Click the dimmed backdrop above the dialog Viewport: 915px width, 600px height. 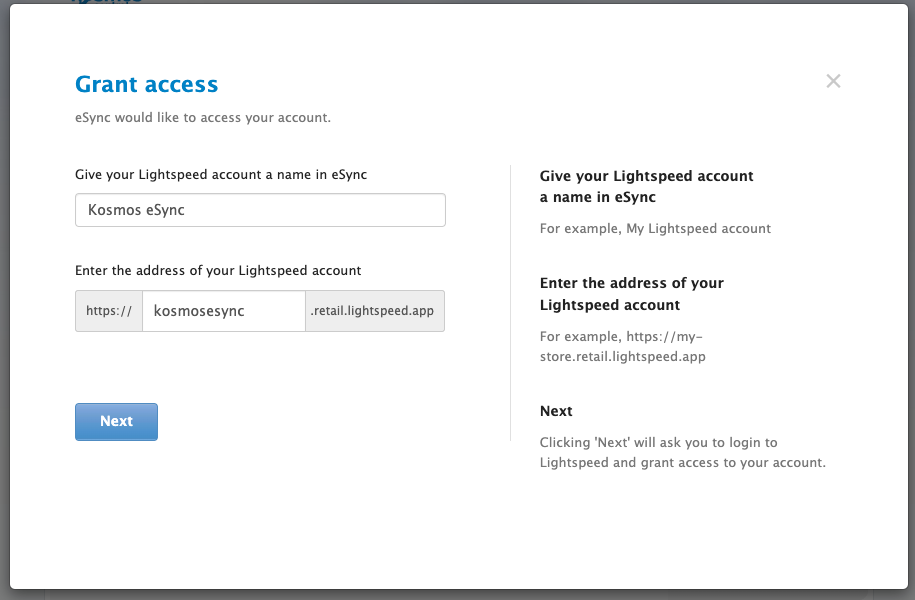500,2
